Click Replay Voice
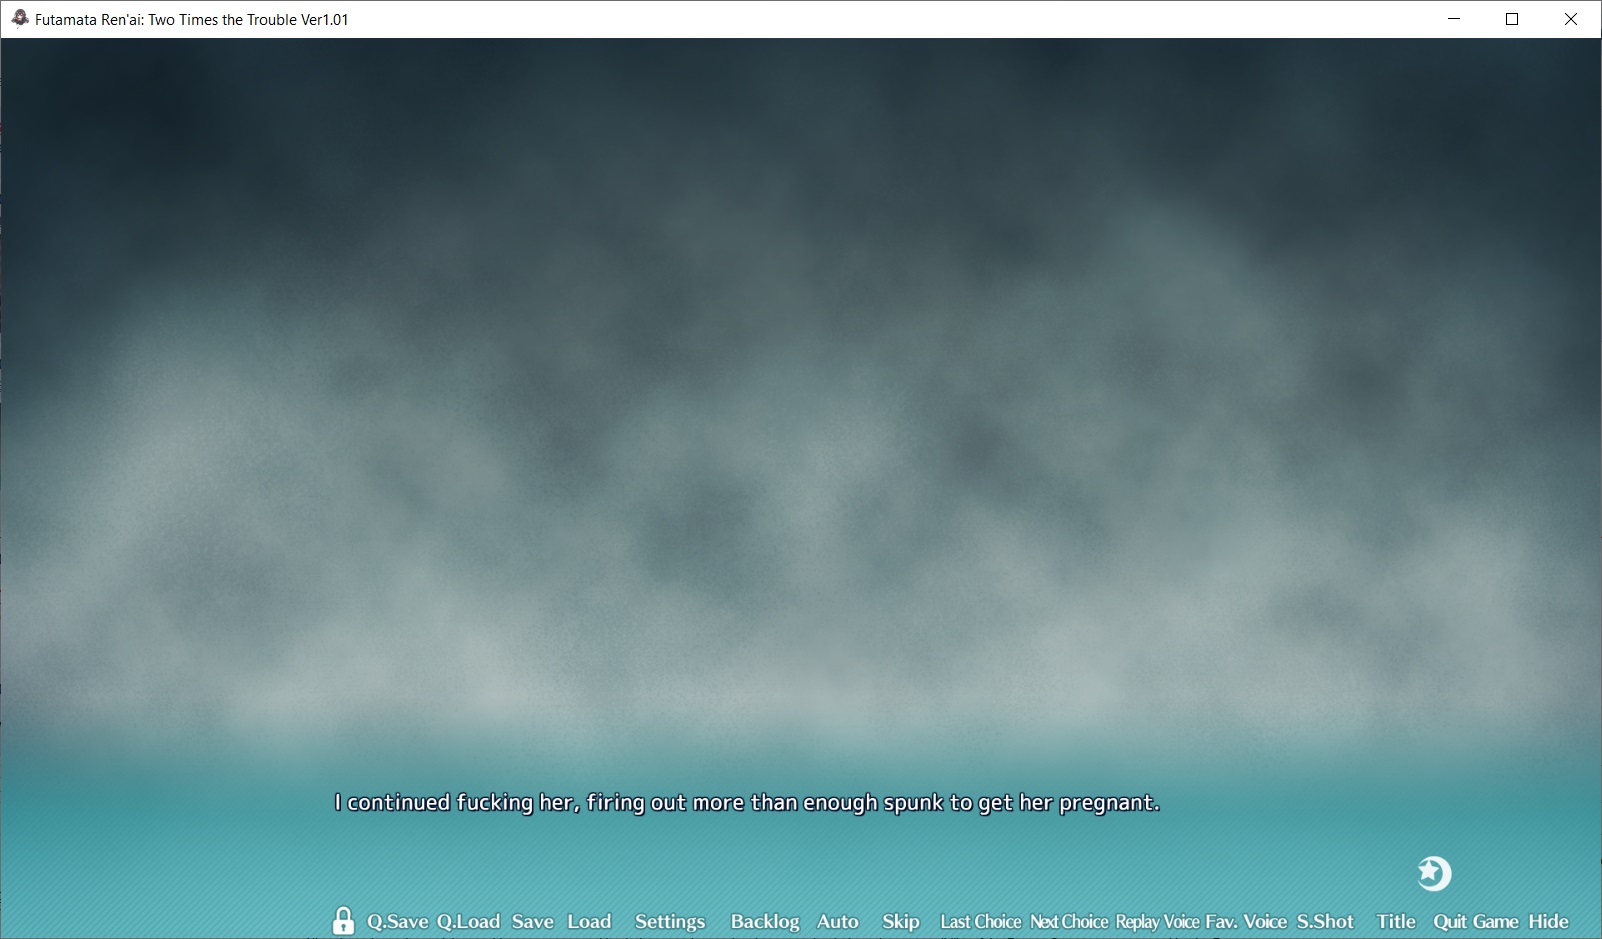The width and height of the screenshot is (1602, 939). pyautogui.click(x=1158, y=922)
